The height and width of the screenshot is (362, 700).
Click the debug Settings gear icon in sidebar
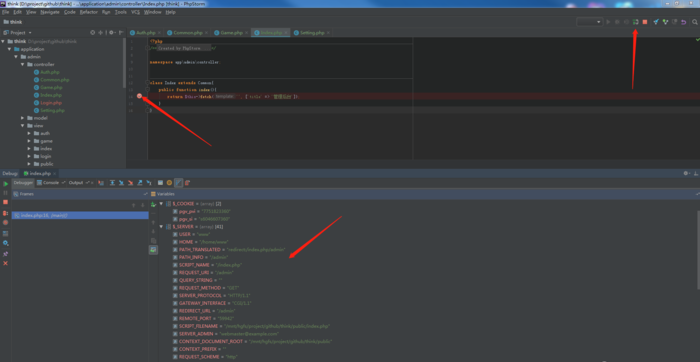[5, 243]
